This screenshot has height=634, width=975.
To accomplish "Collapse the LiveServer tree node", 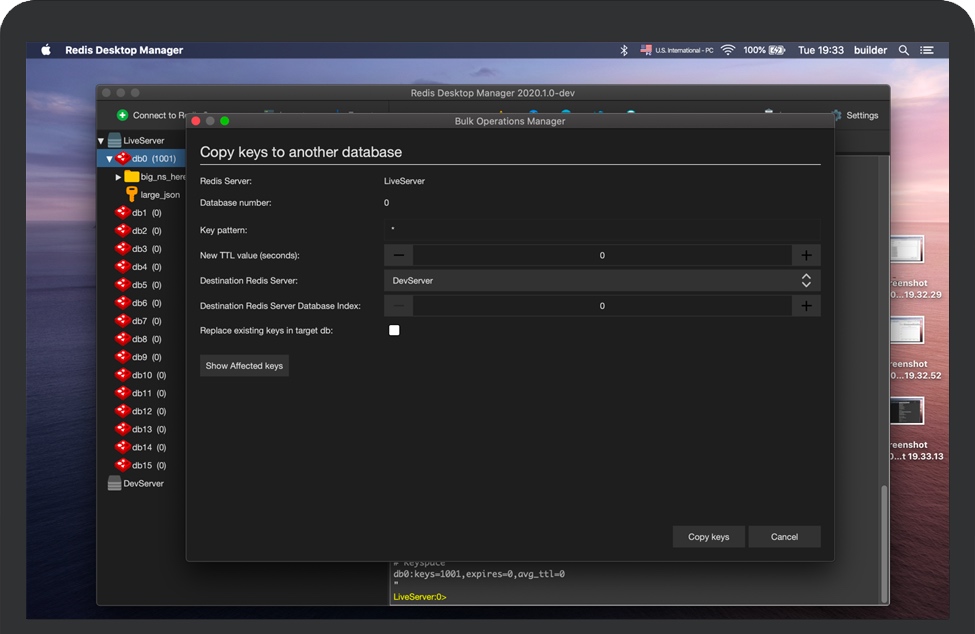I will [102, 141].
